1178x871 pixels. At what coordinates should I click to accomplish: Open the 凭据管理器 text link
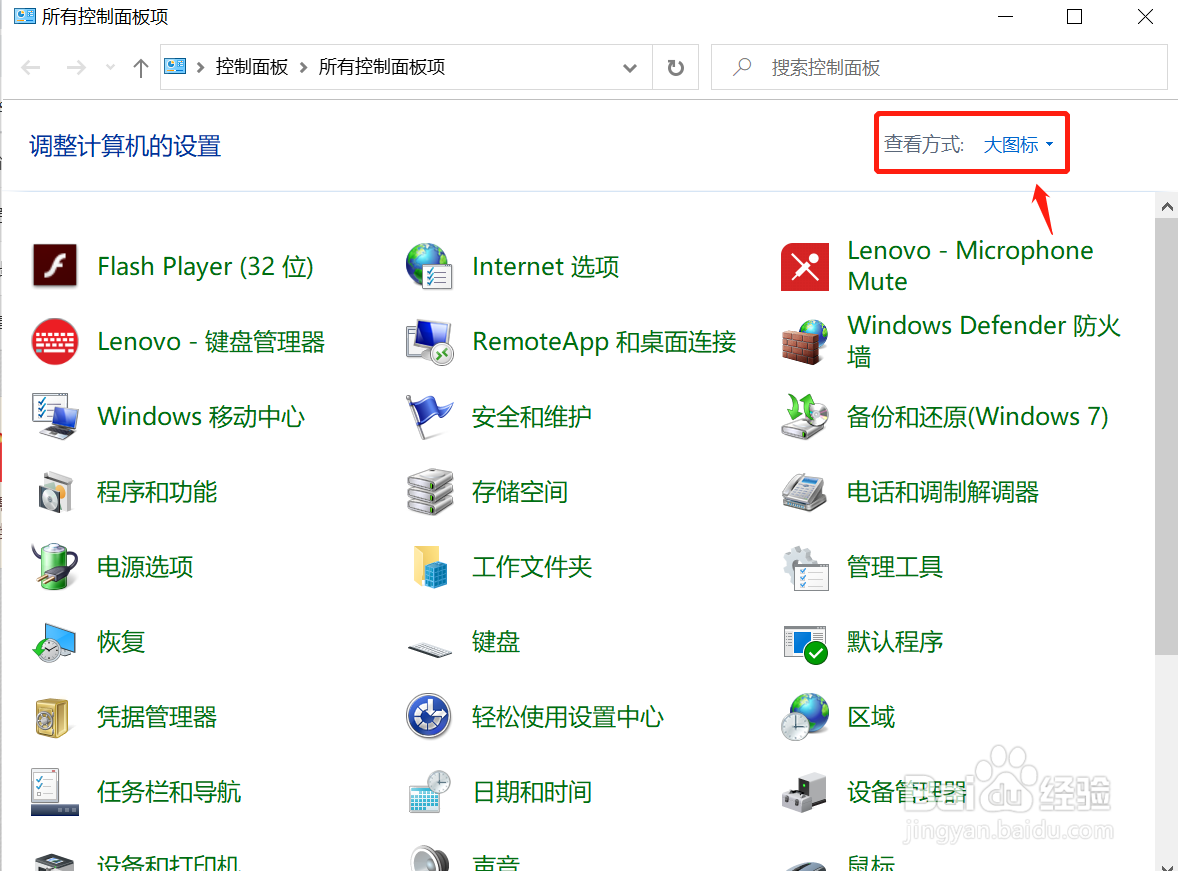157,717
